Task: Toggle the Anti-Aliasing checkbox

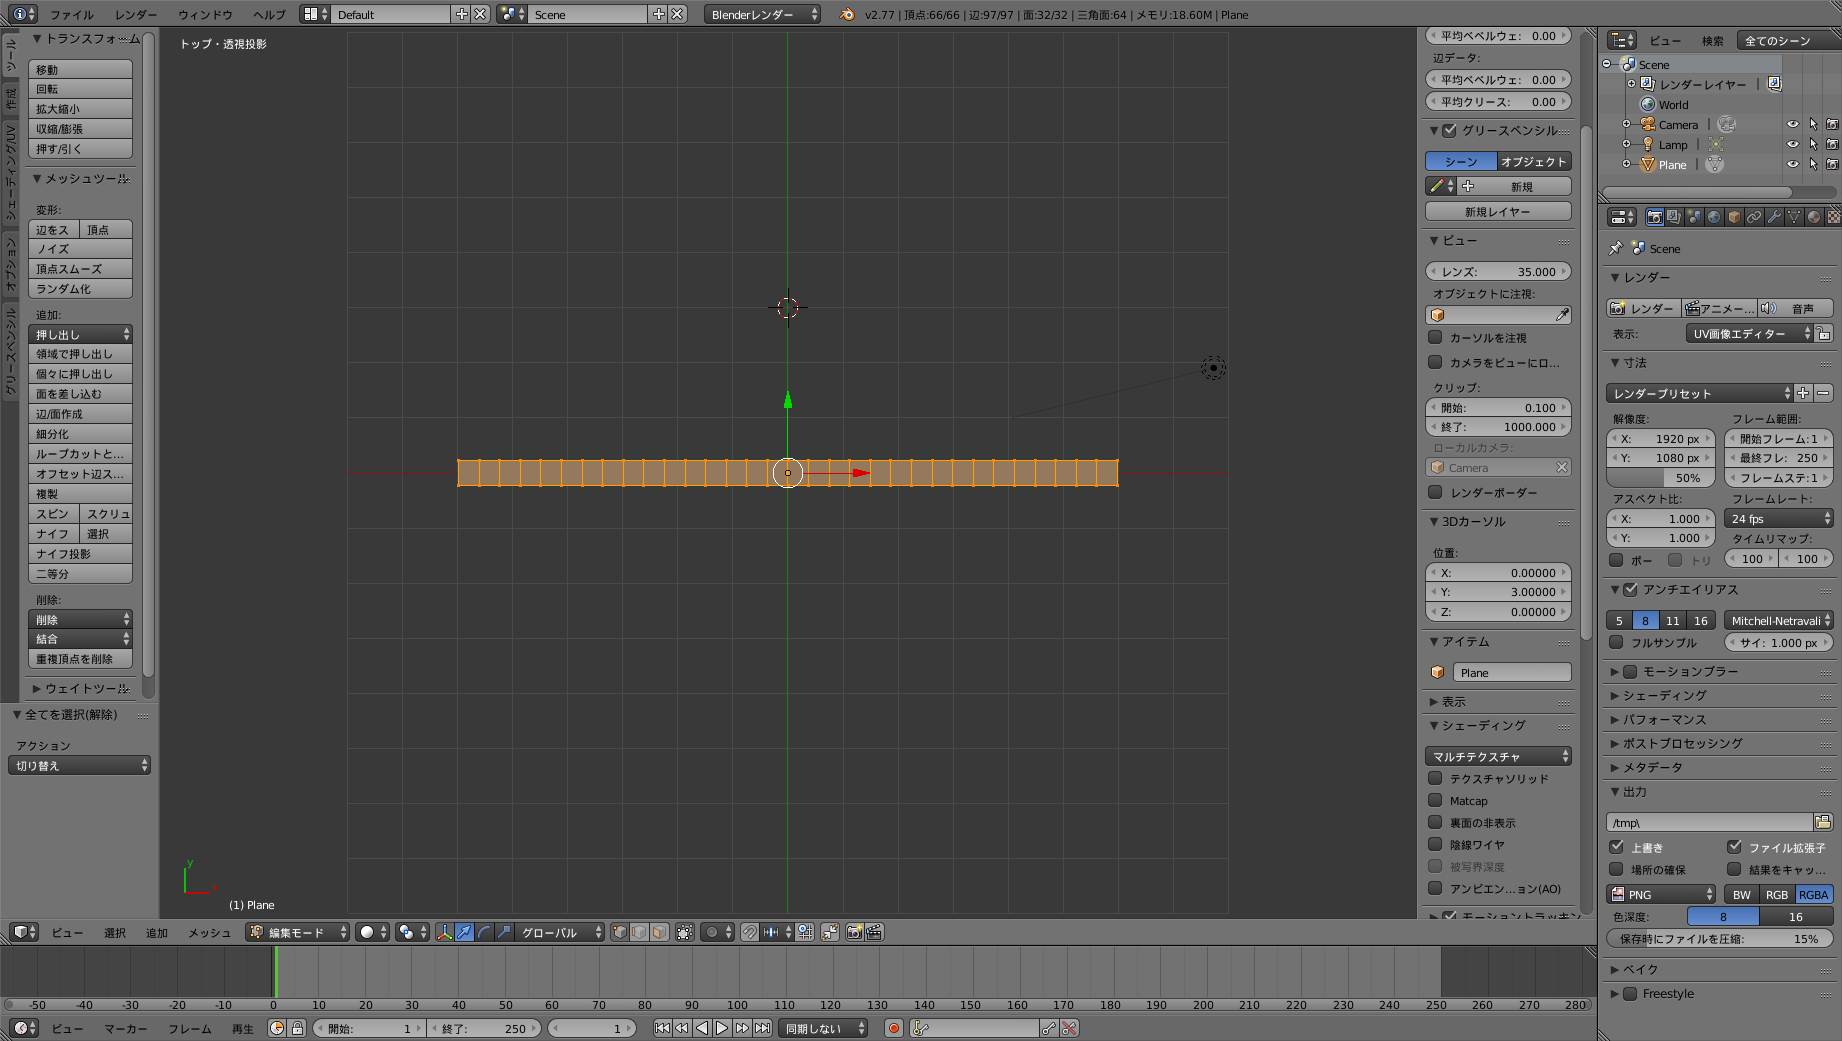Action: 1630,590
